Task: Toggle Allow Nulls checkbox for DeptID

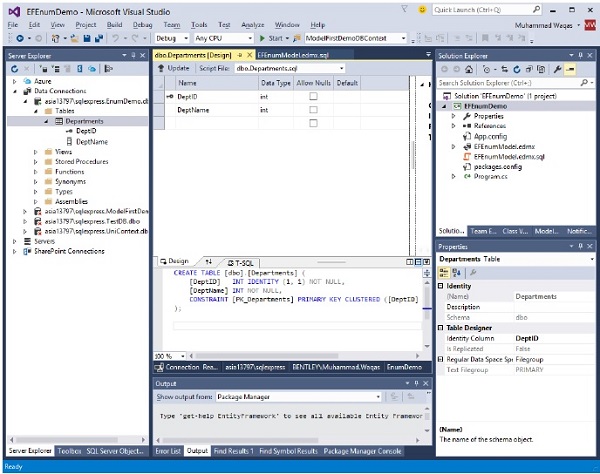Action: [x=313, y=96]
